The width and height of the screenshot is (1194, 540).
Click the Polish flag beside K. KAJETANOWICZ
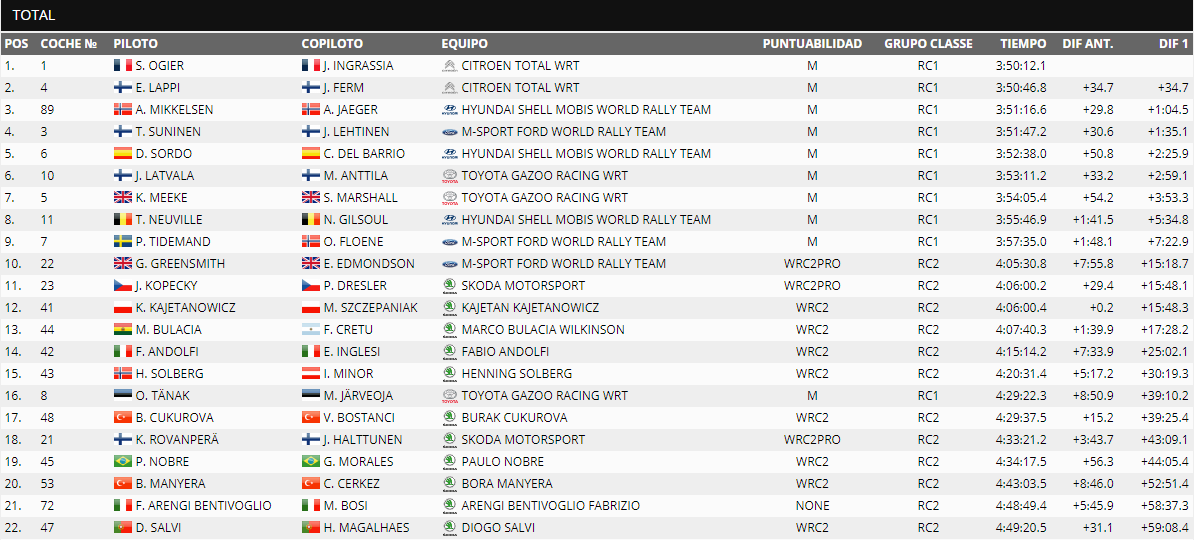coord(123,308)
